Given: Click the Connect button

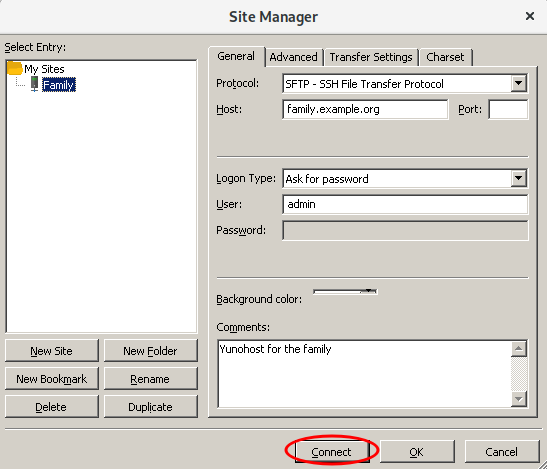Looking at the screenshot, I should pyautogui.click(x=332, y=452).
